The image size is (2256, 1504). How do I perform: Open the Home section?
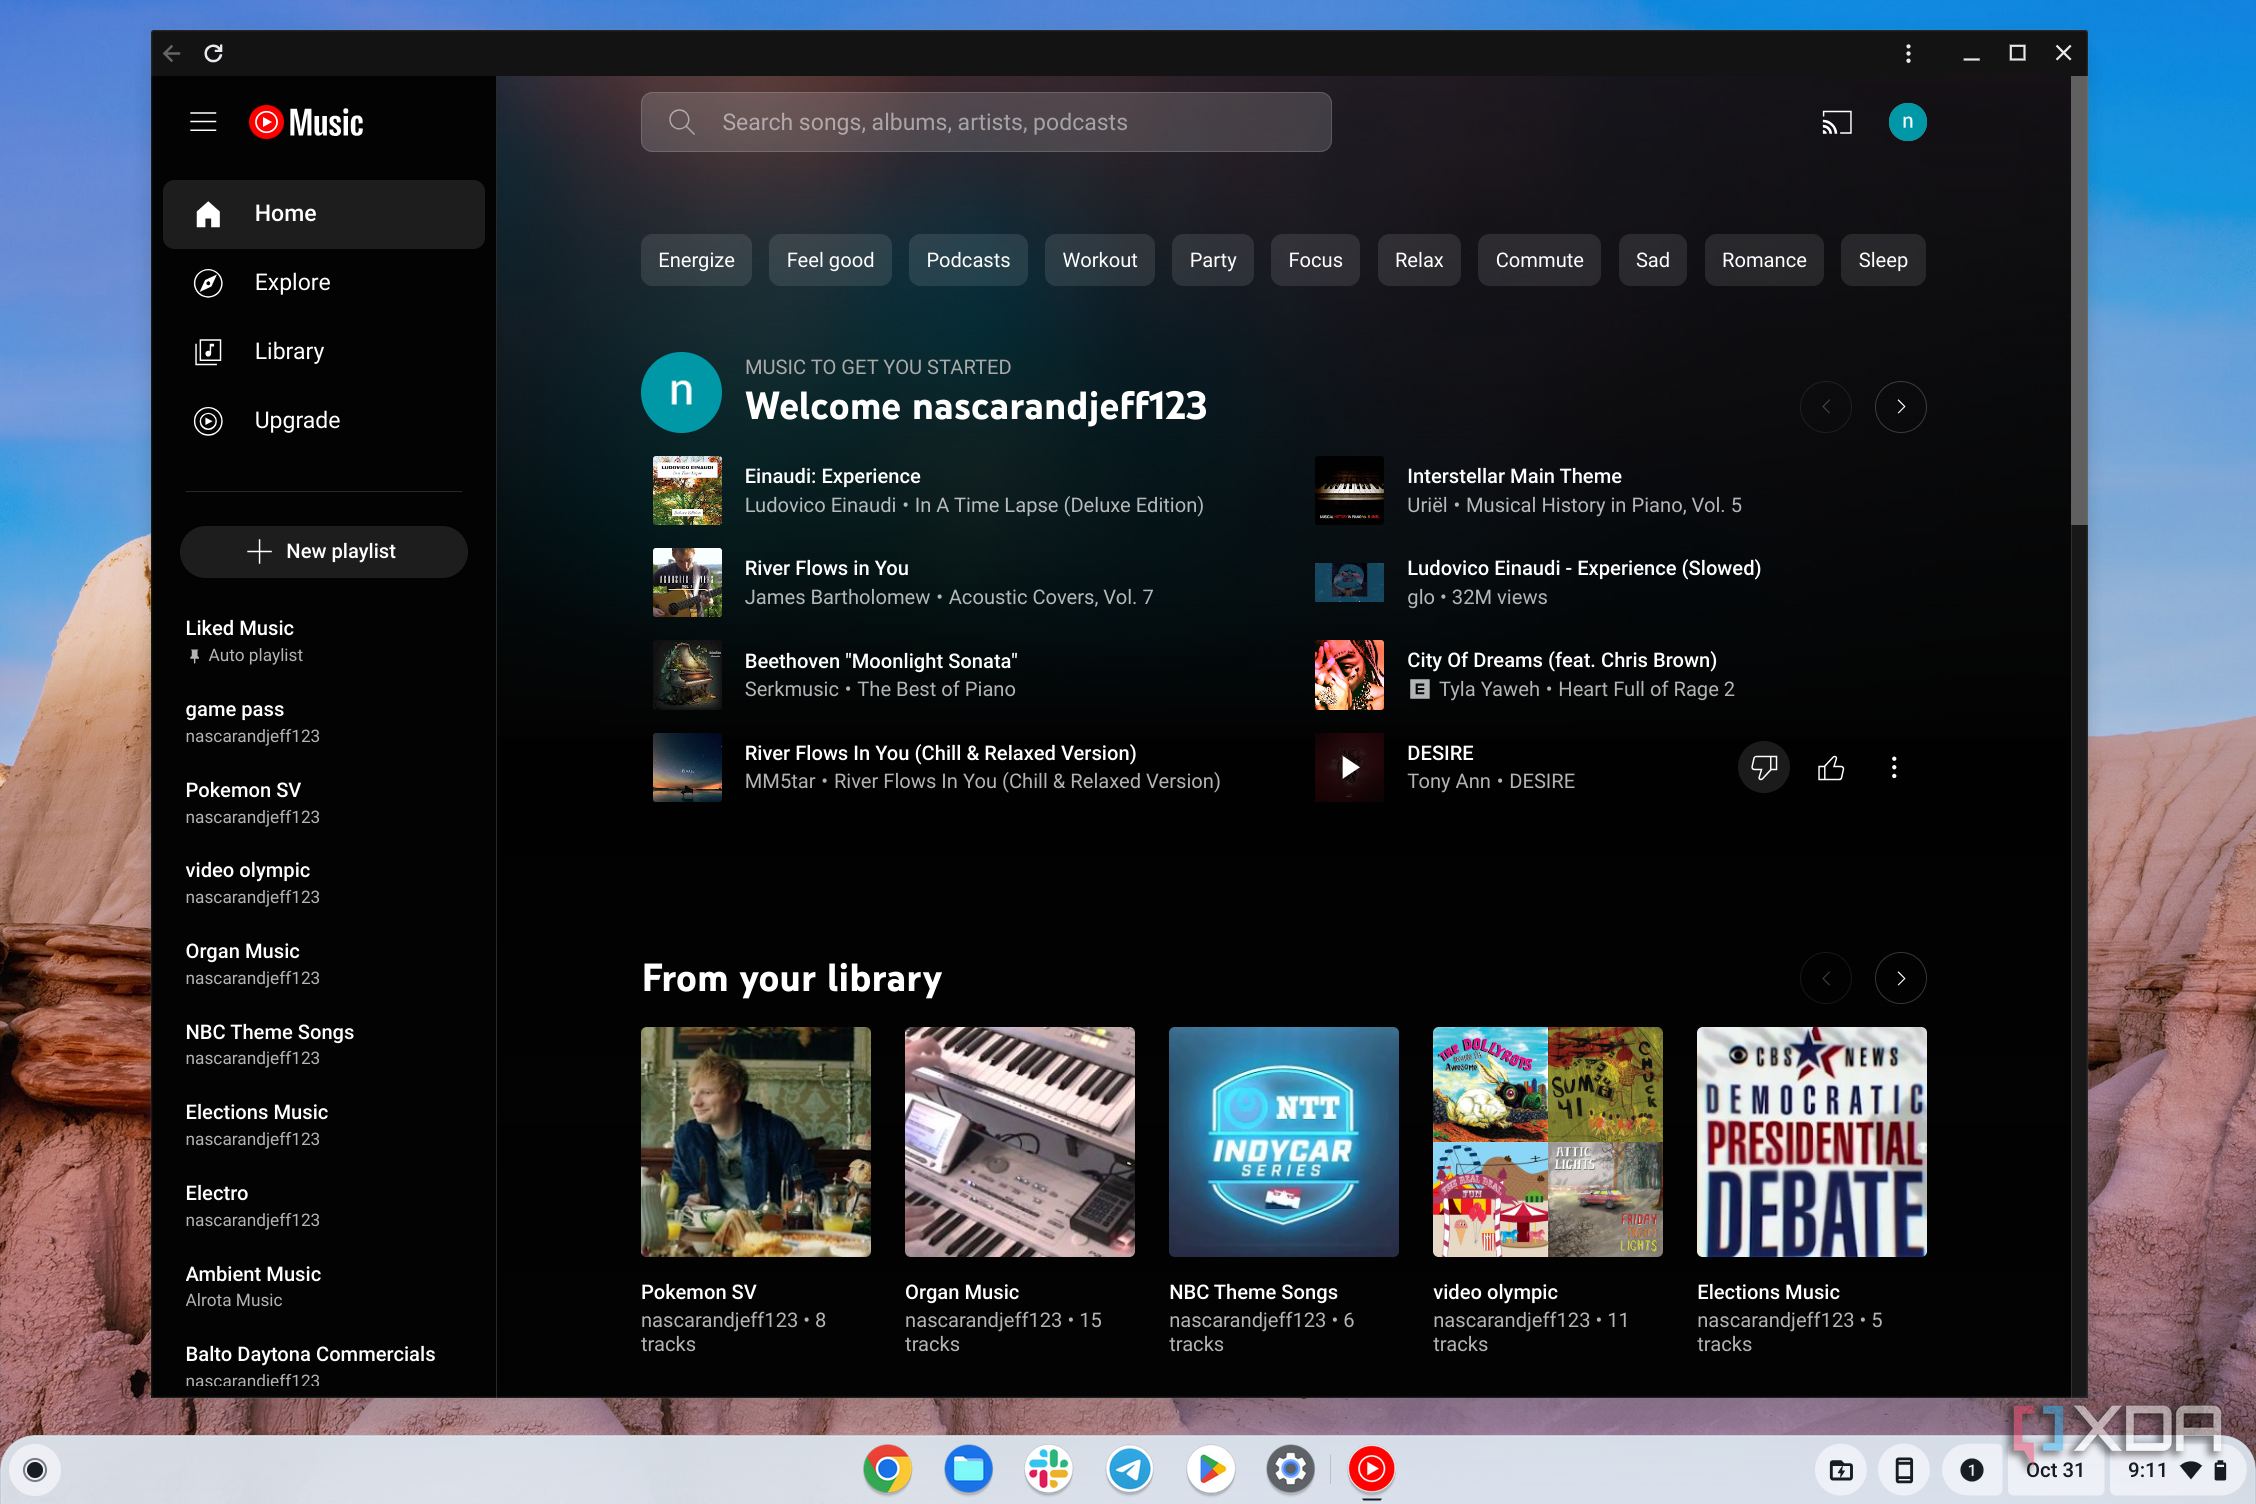pos(324,214)
